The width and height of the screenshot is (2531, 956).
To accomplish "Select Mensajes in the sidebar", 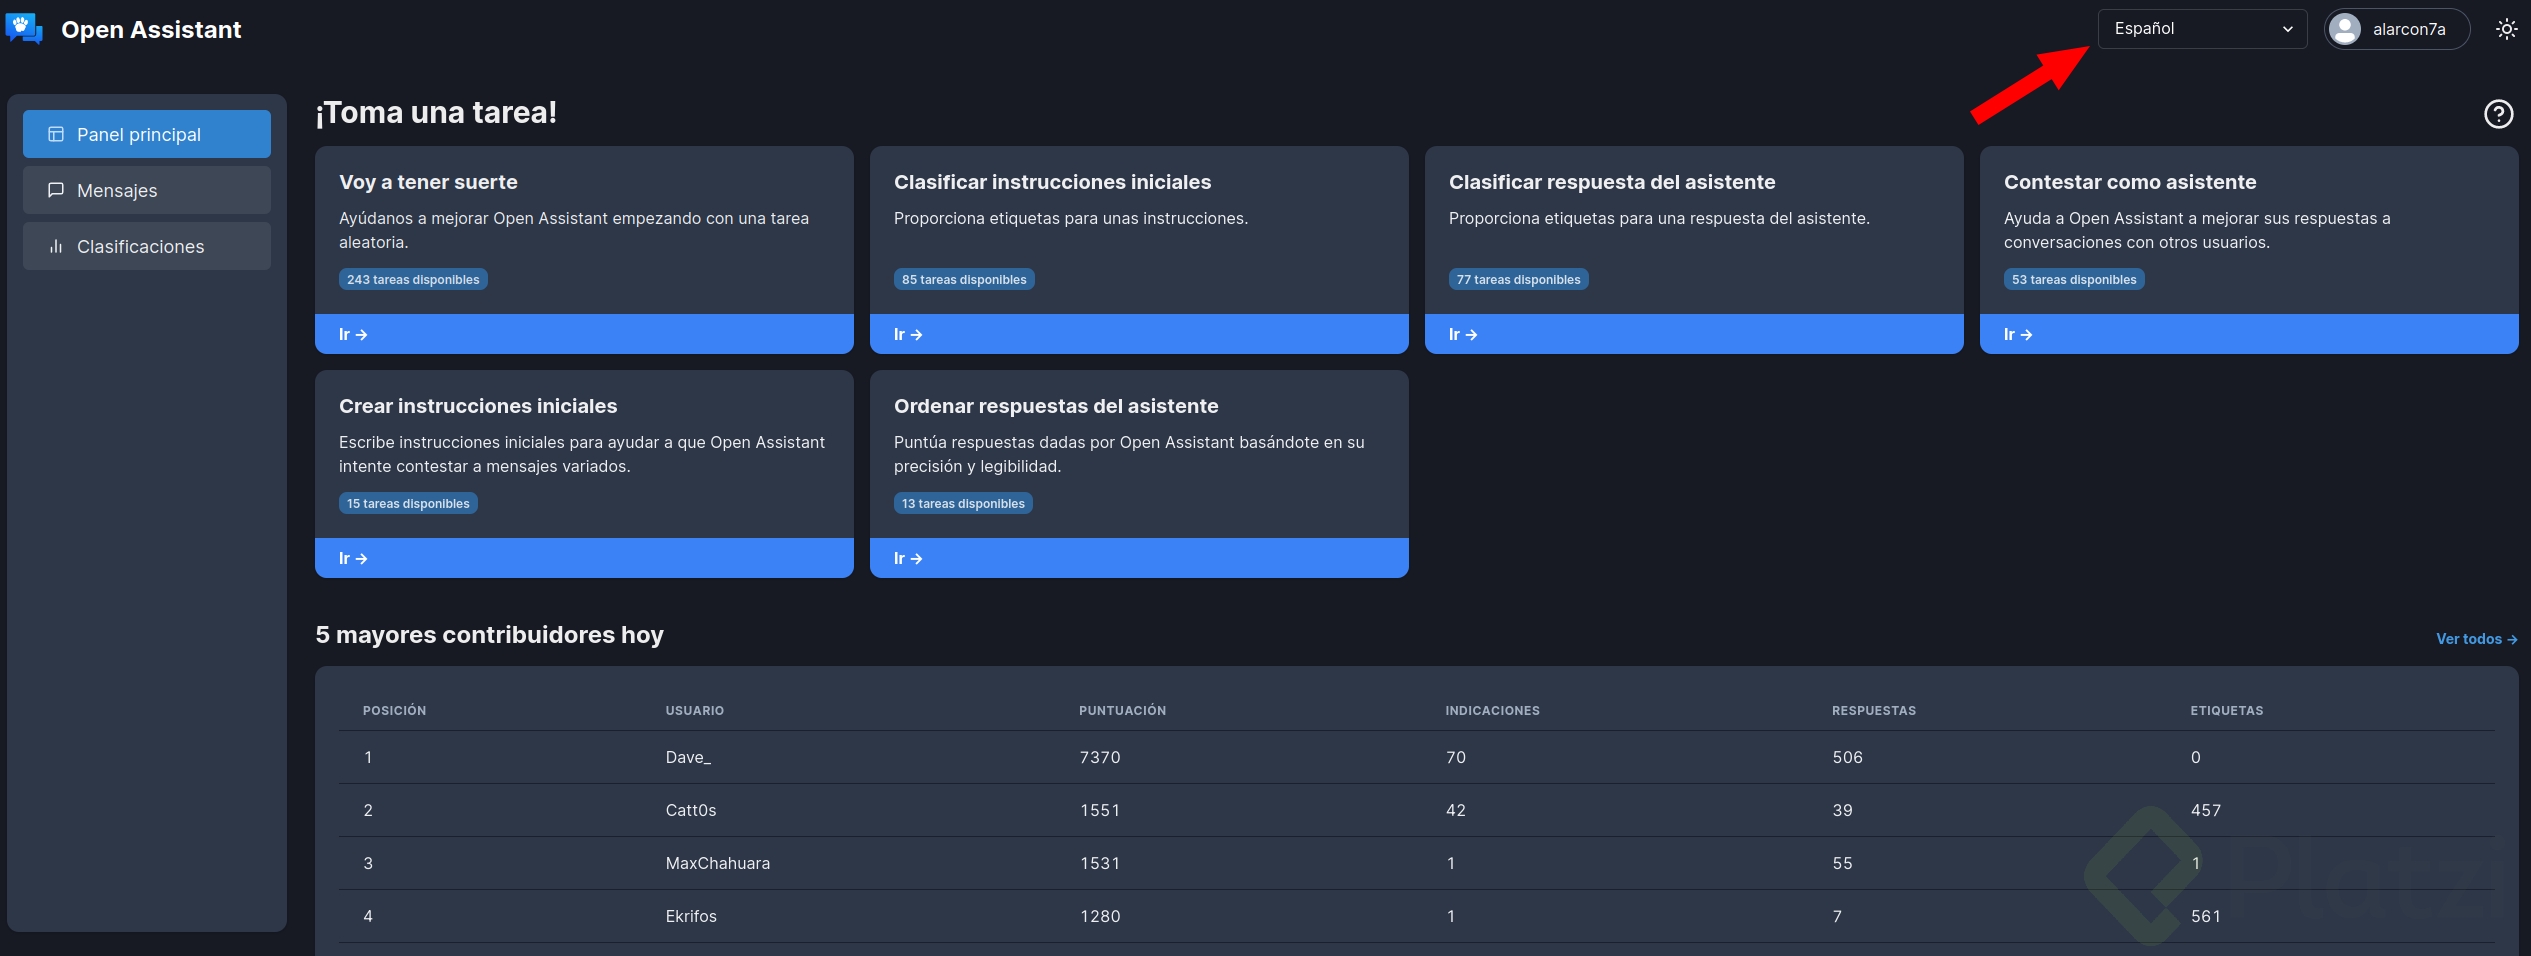I will 117,190.
